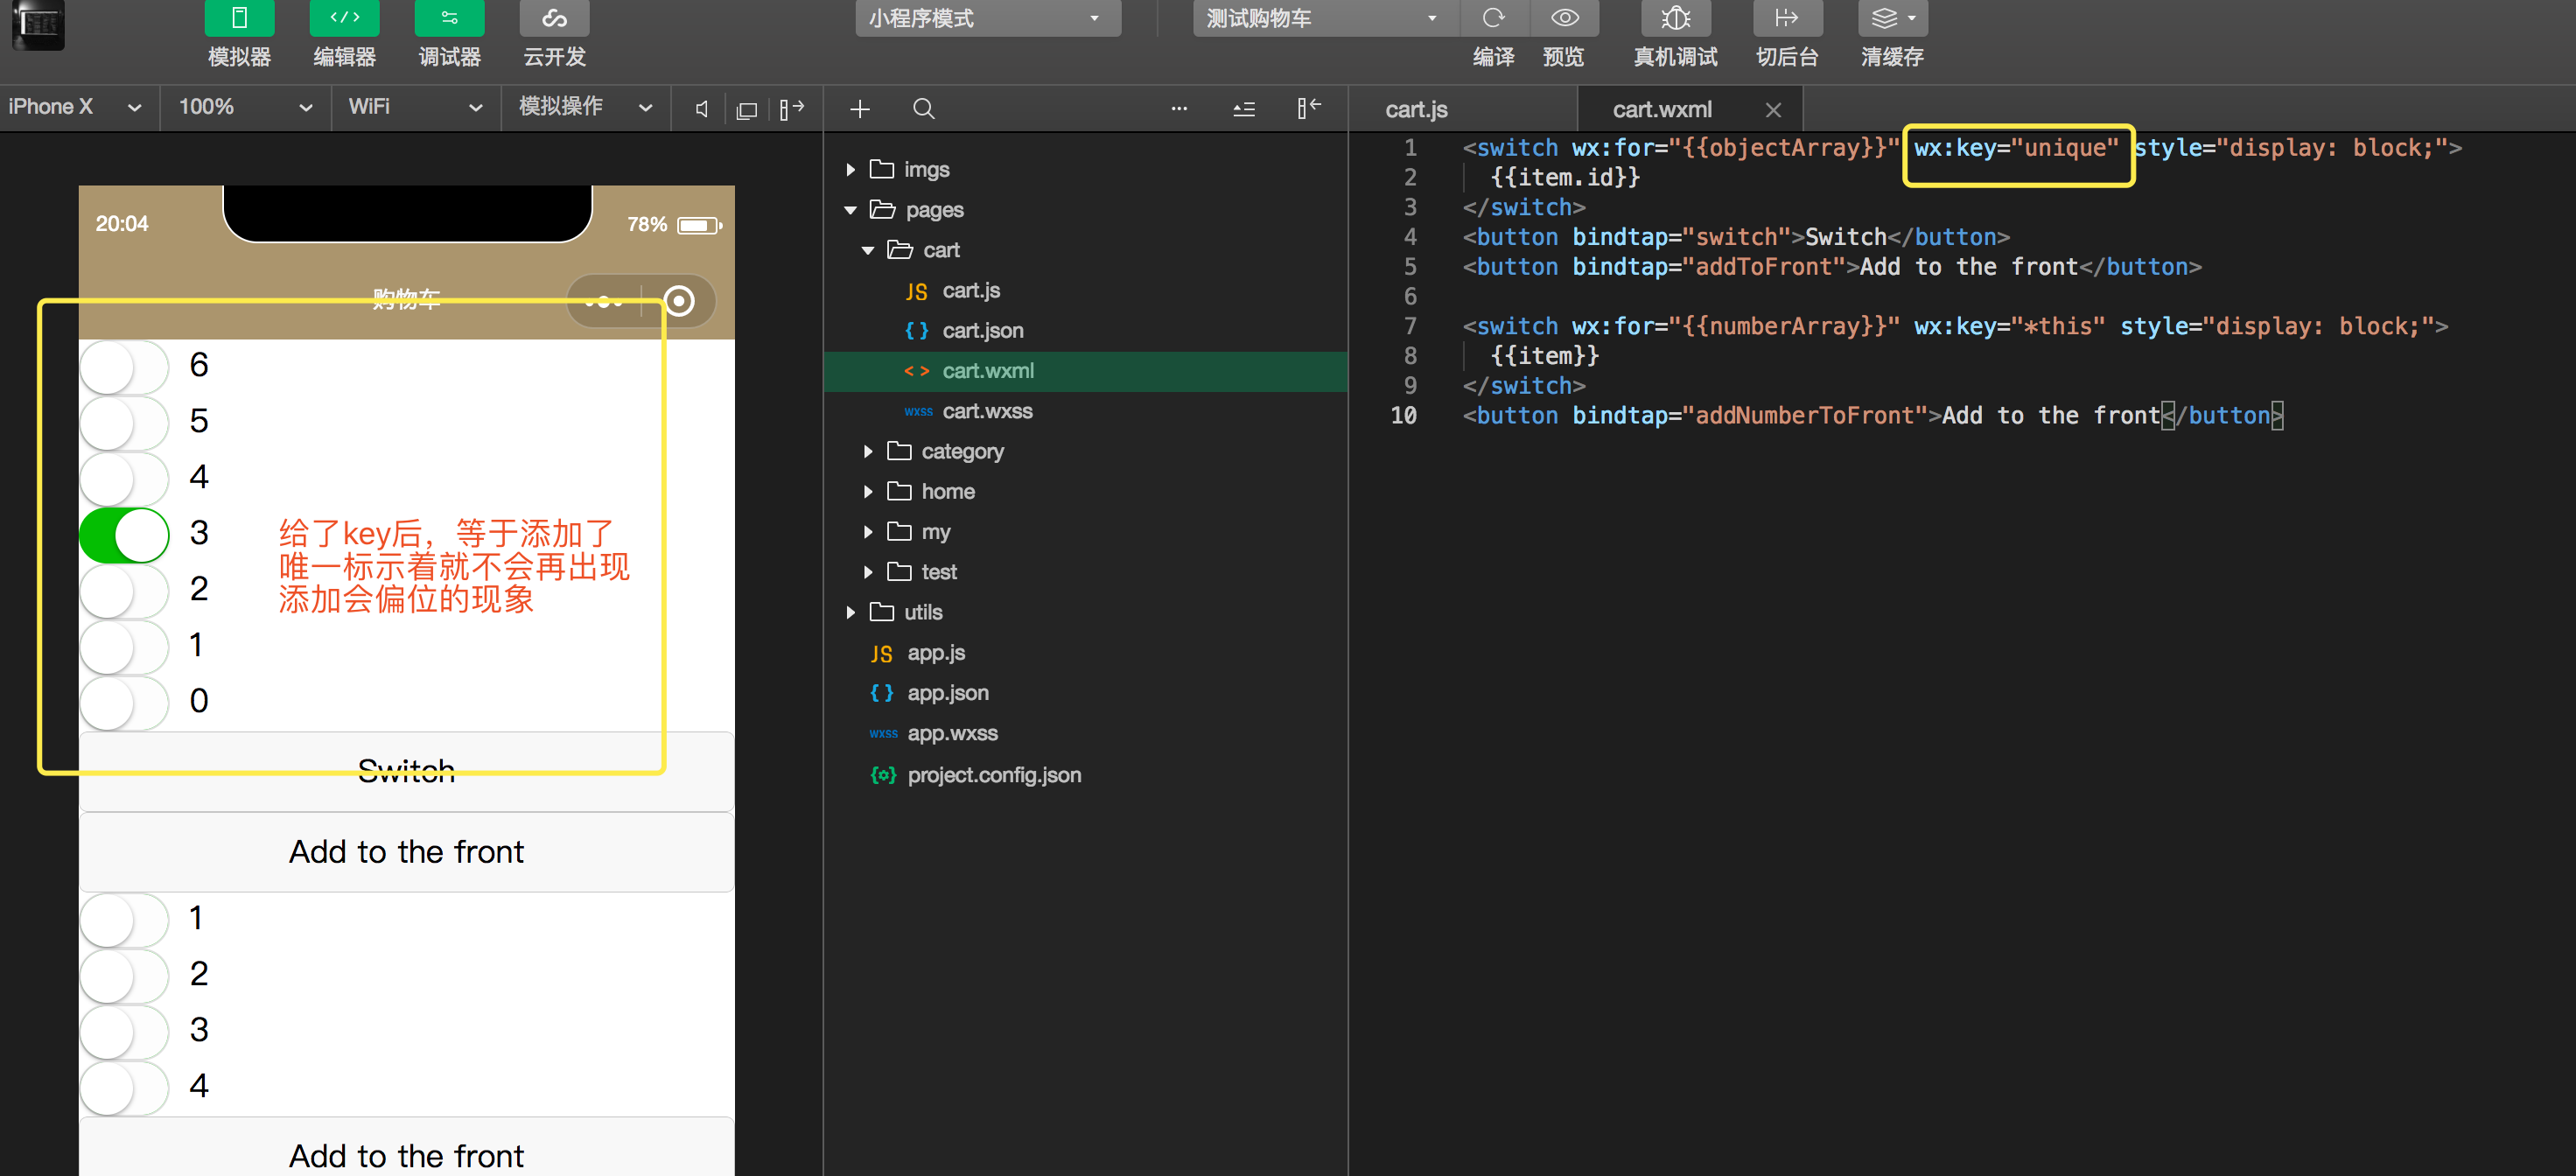Image resolution: width=2576 pixels, height=1176 pixels.
Task: Toggle the simulator panel icon
Action: coord(239,18)
